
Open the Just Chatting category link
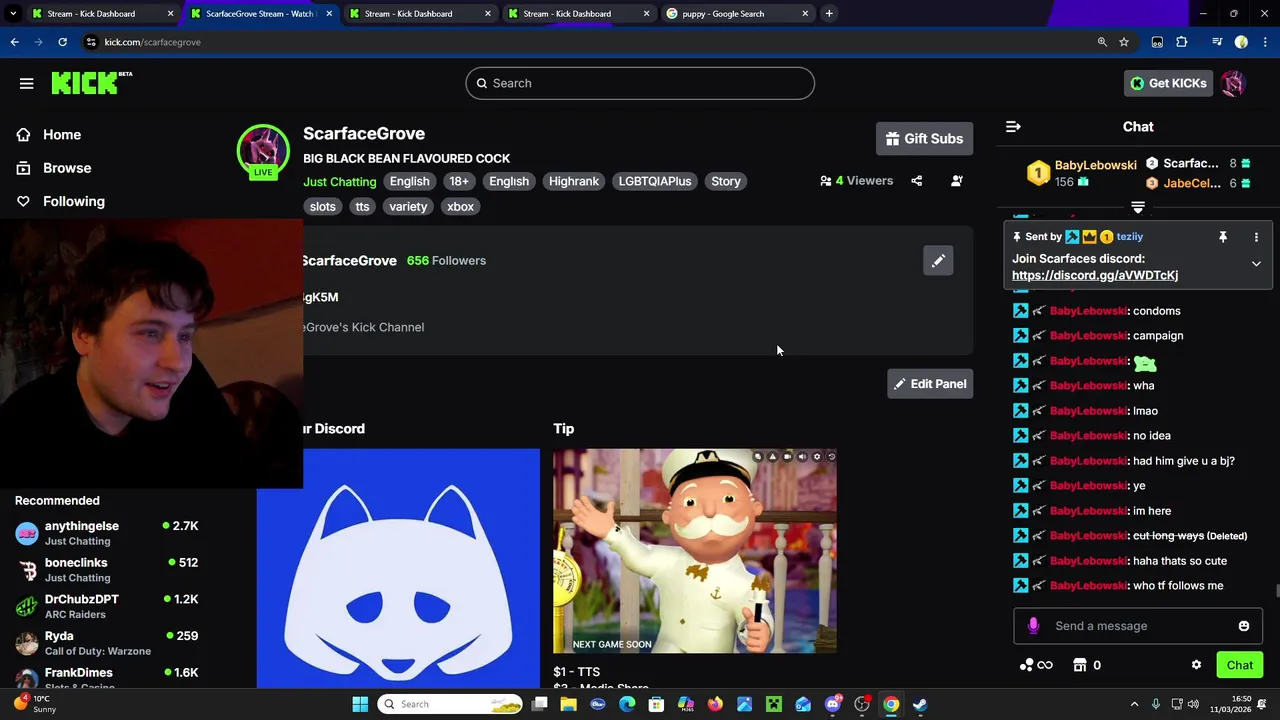[340, 181]
